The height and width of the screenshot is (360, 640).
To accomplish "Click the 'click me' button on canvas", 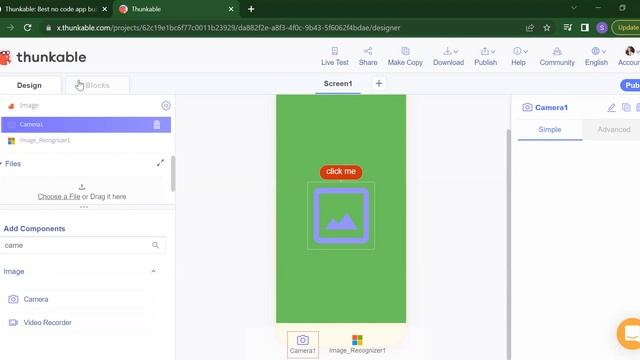I will coord(341,172).
